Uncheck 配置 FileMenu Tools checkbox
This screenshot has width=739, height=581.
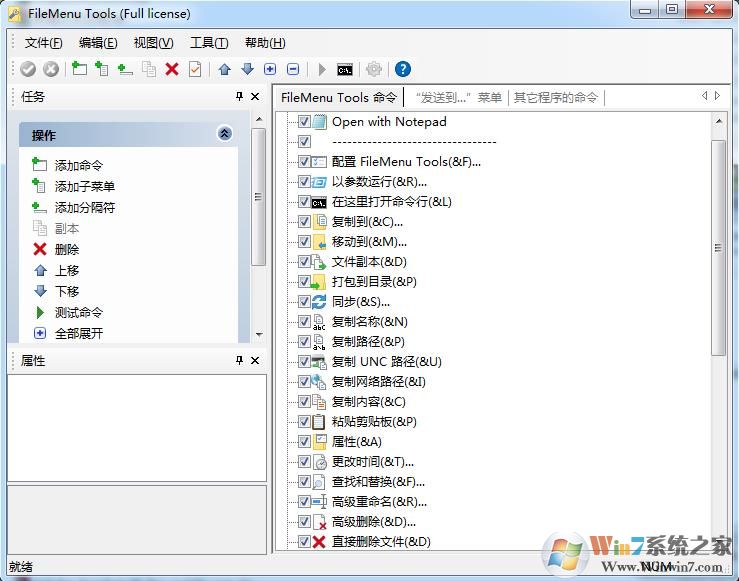tap(304, 162)
